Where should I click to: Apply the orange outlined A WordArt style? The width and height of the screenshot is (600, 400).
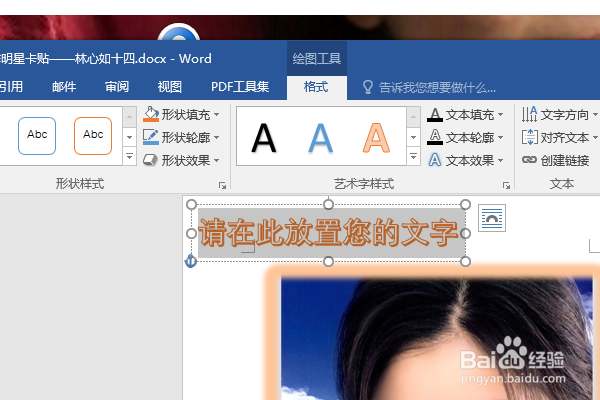tap(377, 138)
